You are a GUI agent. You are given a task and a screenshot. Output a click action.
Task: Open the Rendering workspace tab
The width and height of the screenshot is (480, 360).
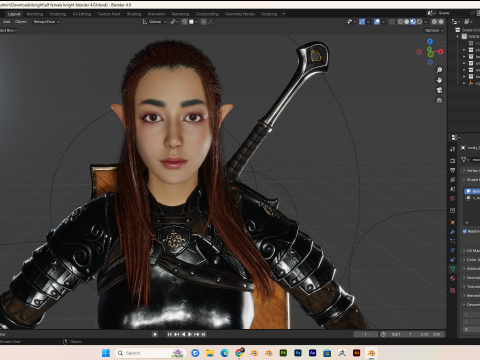click(x=180, y=14)
